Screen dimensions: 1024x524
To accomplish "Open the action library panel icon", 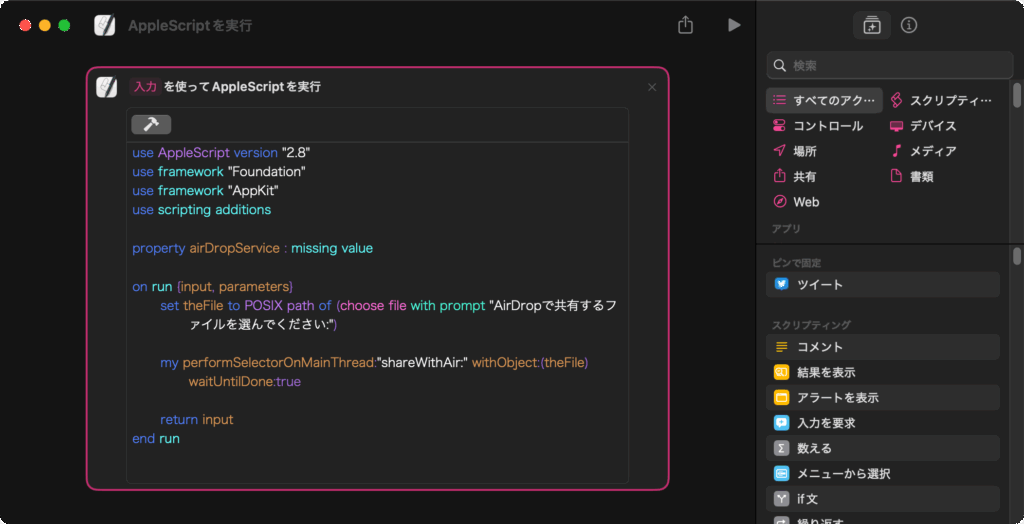I will (x=872, y=25).
